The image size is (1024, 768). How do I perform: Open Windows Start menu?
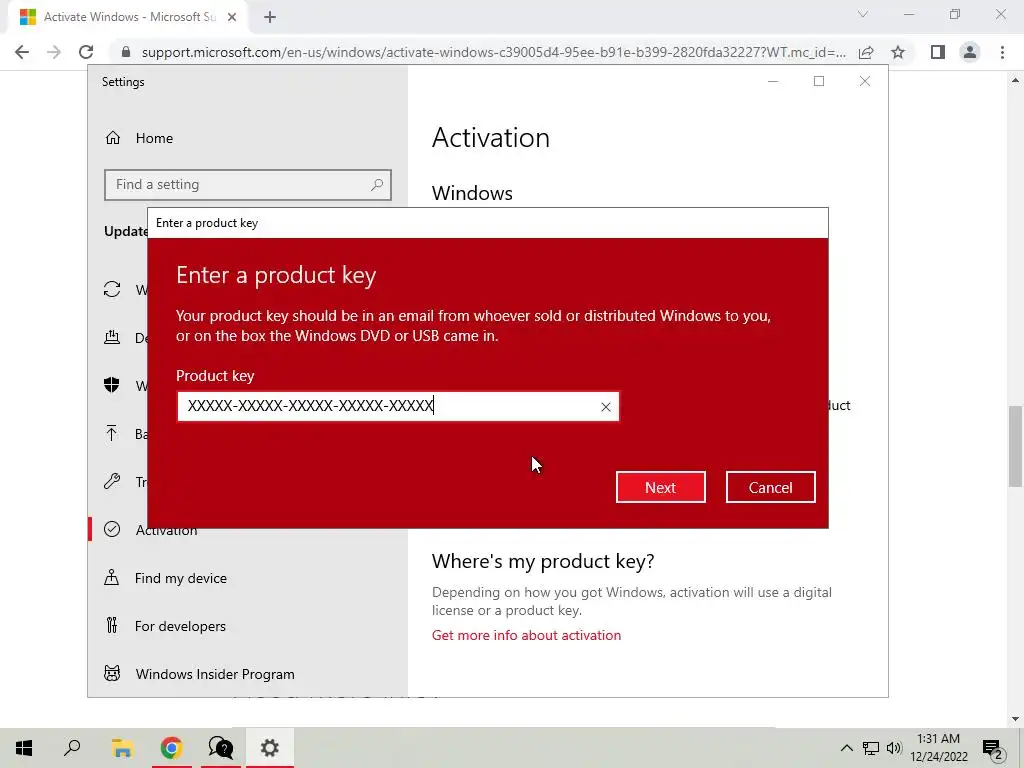click(24, 748)
